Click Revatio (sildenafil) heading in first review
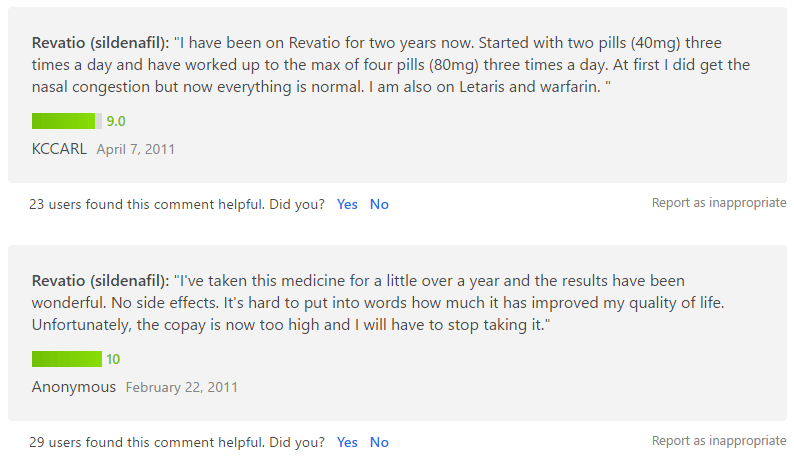 [x=101, y=43]
